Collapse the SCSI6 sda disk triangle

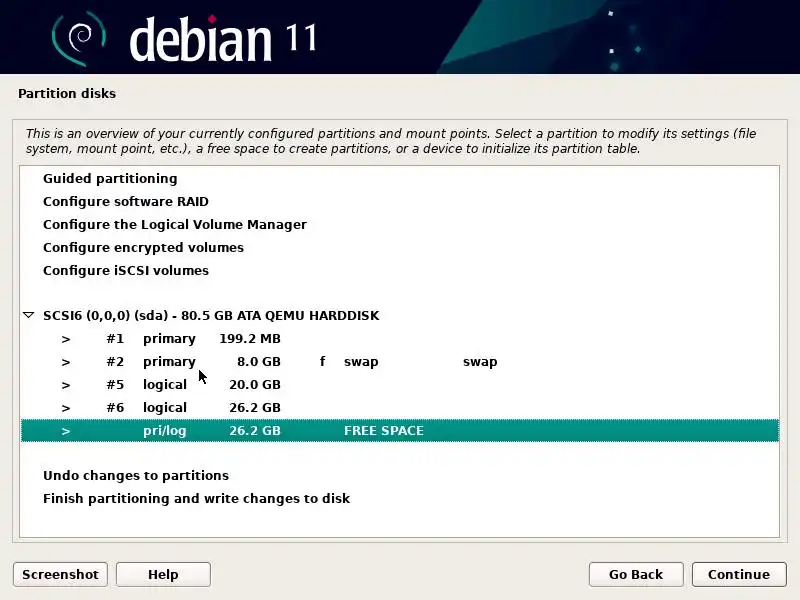click(x=29, y=315)
